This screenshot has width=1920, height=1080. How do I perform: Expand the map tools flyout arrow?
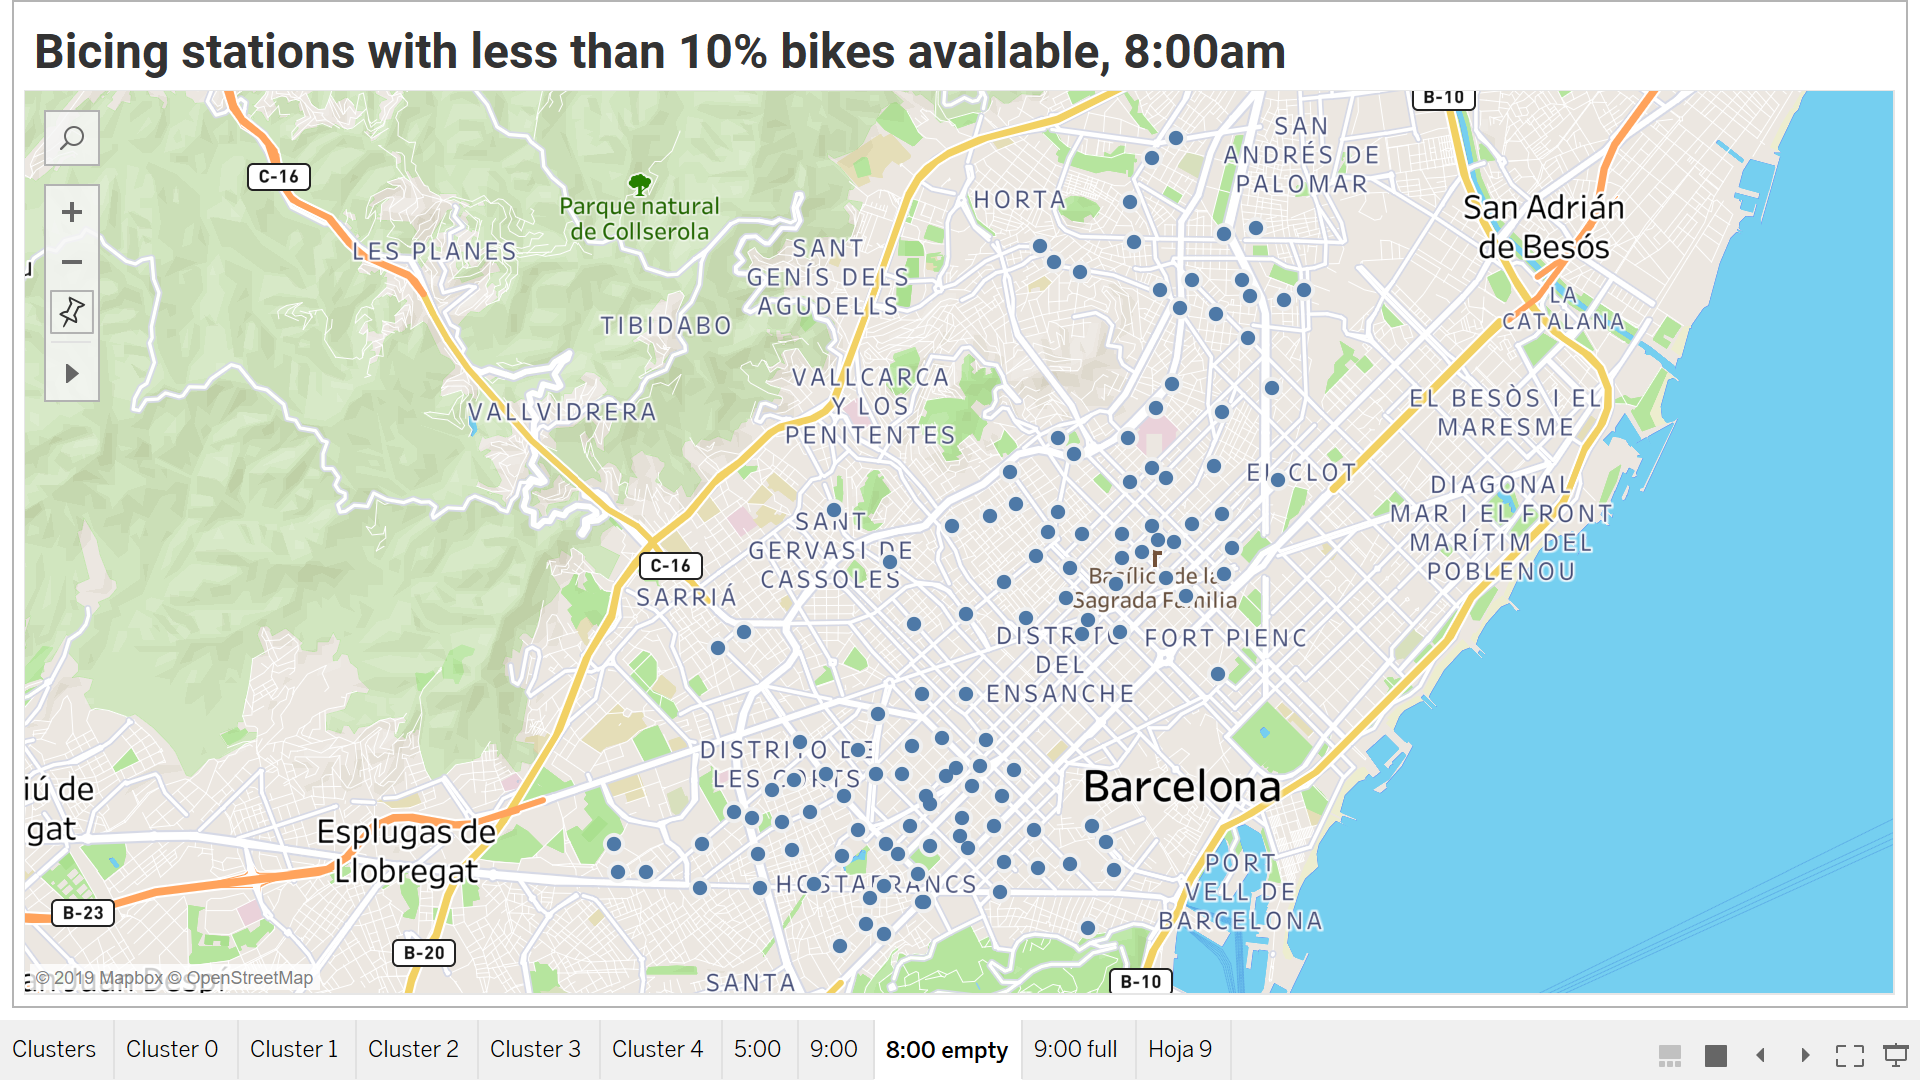pyautogui.click(x=72, y=374)
